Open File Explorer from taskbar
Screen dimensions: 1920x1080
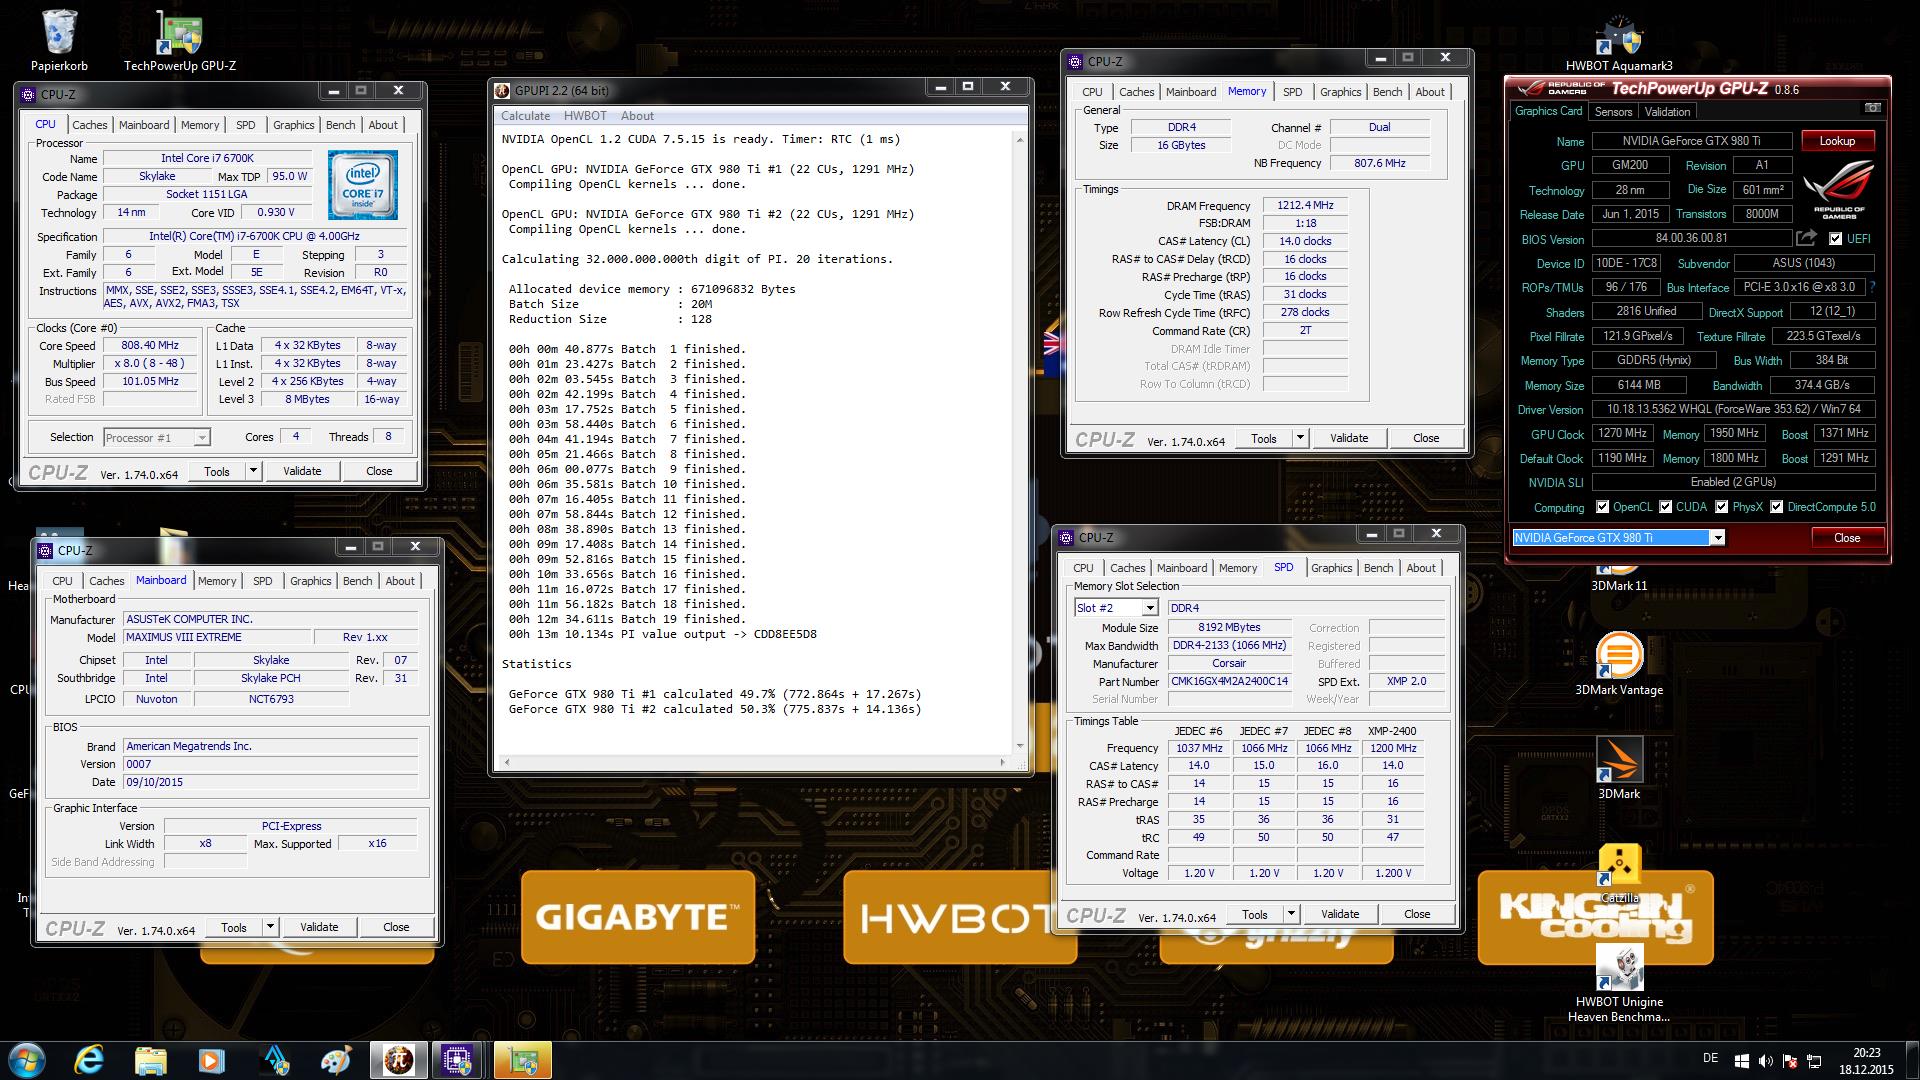tap(151, 1060)
